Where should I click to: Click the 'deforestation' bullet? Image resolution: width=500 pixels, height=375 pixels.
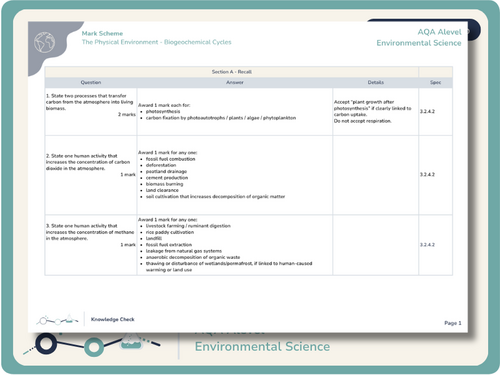tap(161, 165)
